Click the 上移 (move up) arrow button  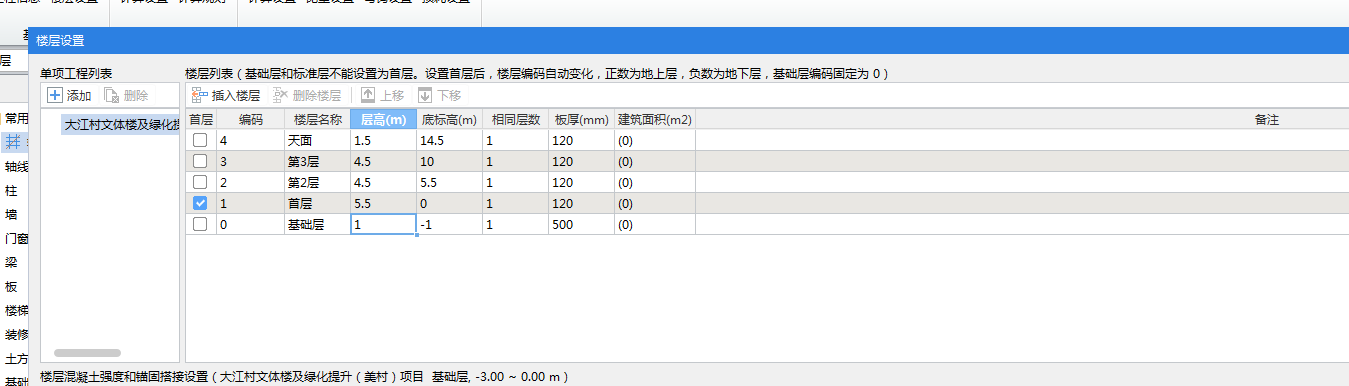click(382, 96)
